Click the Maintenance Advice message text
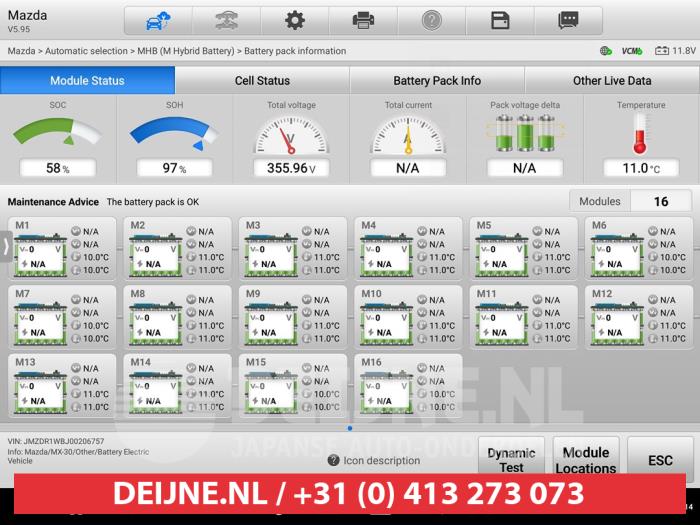This screenshot has width=700, height=525. pyautogui.click(x=153, y=202)
